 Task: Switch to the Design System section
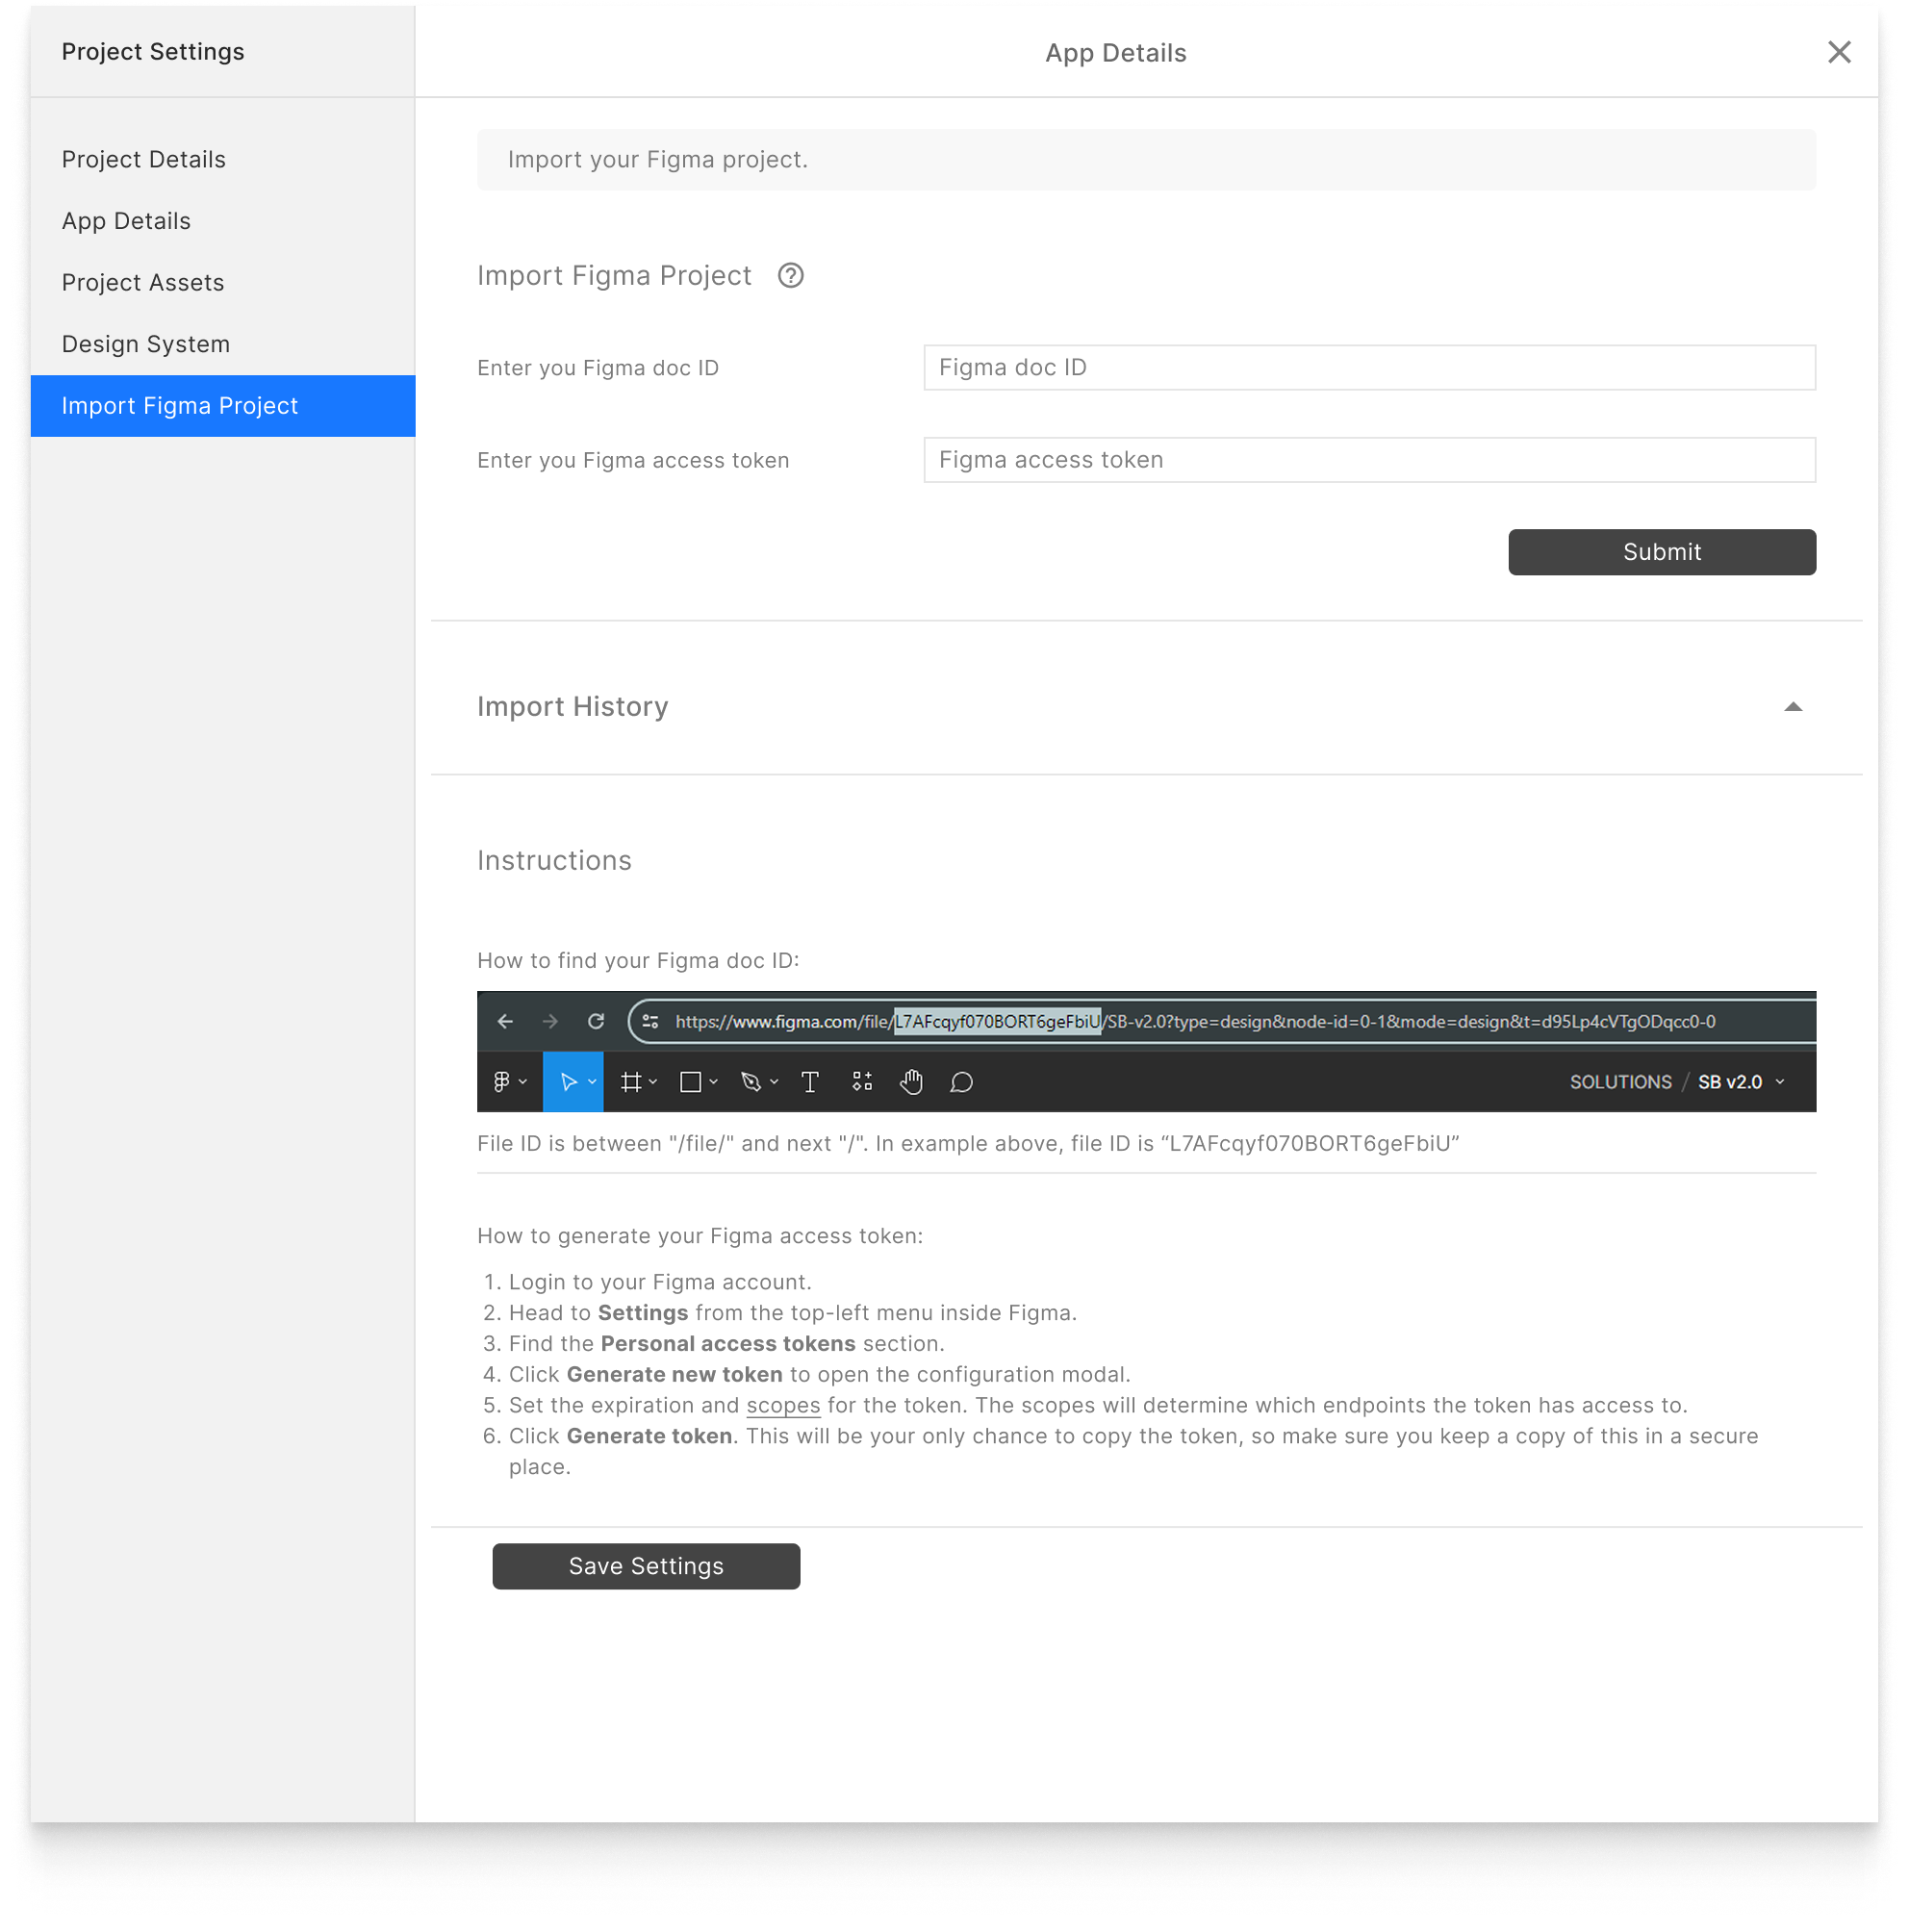[x=146, y=343]
